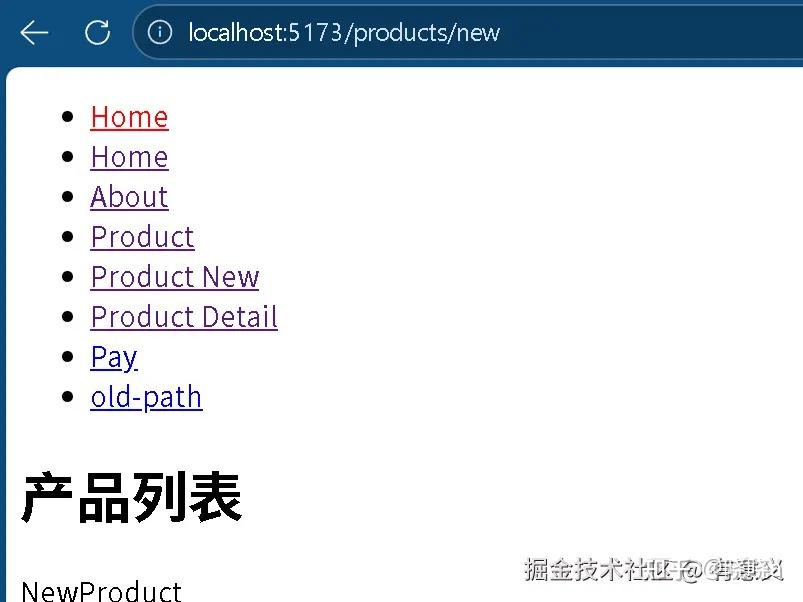Click the bullet beside the Pay link
Screen dimensions: 803x602
[68, 356]
